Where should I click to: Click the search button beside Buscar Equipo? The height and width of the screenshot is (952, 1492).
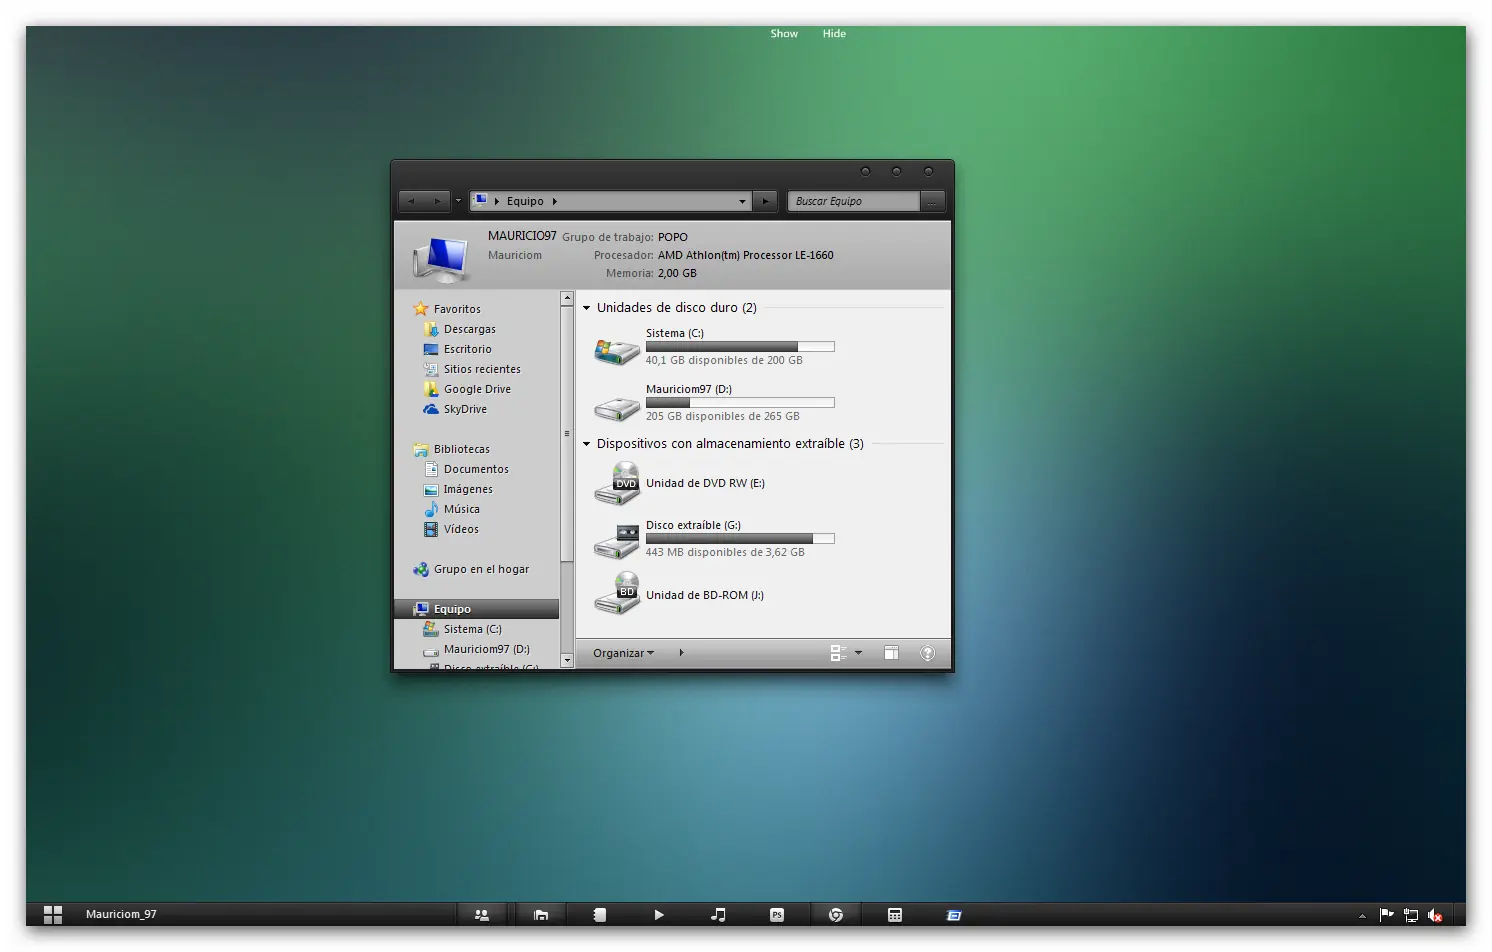coord(932,201)
